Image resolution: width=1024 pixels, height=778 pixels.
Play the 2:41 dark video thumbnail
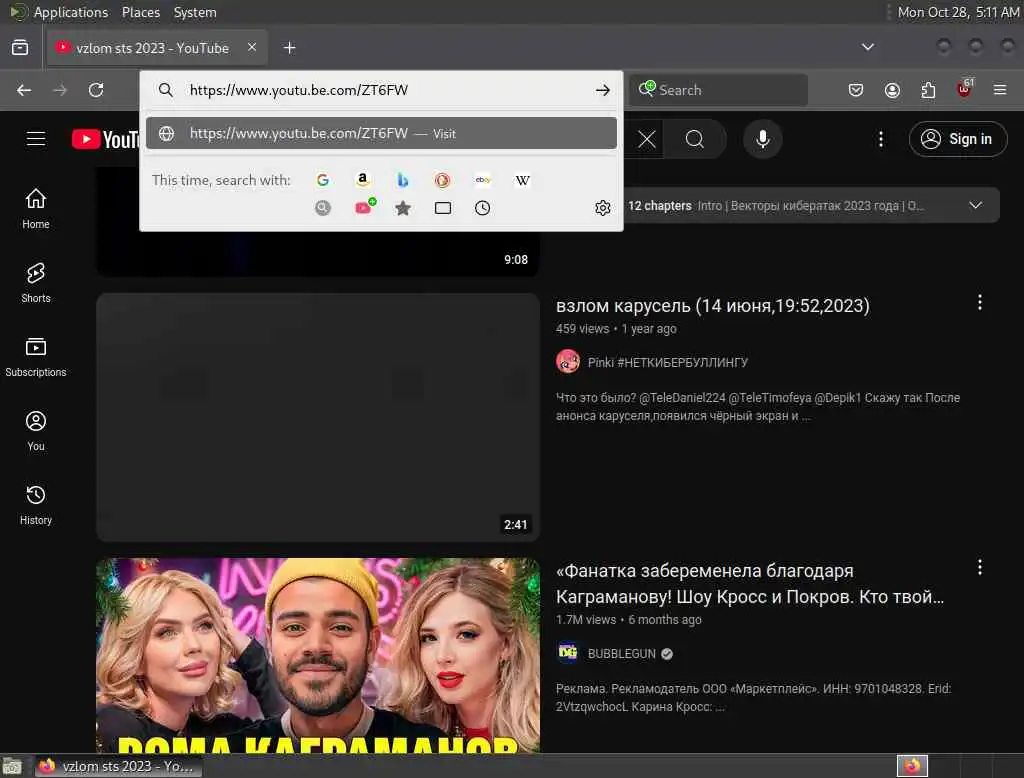point(318,417)
